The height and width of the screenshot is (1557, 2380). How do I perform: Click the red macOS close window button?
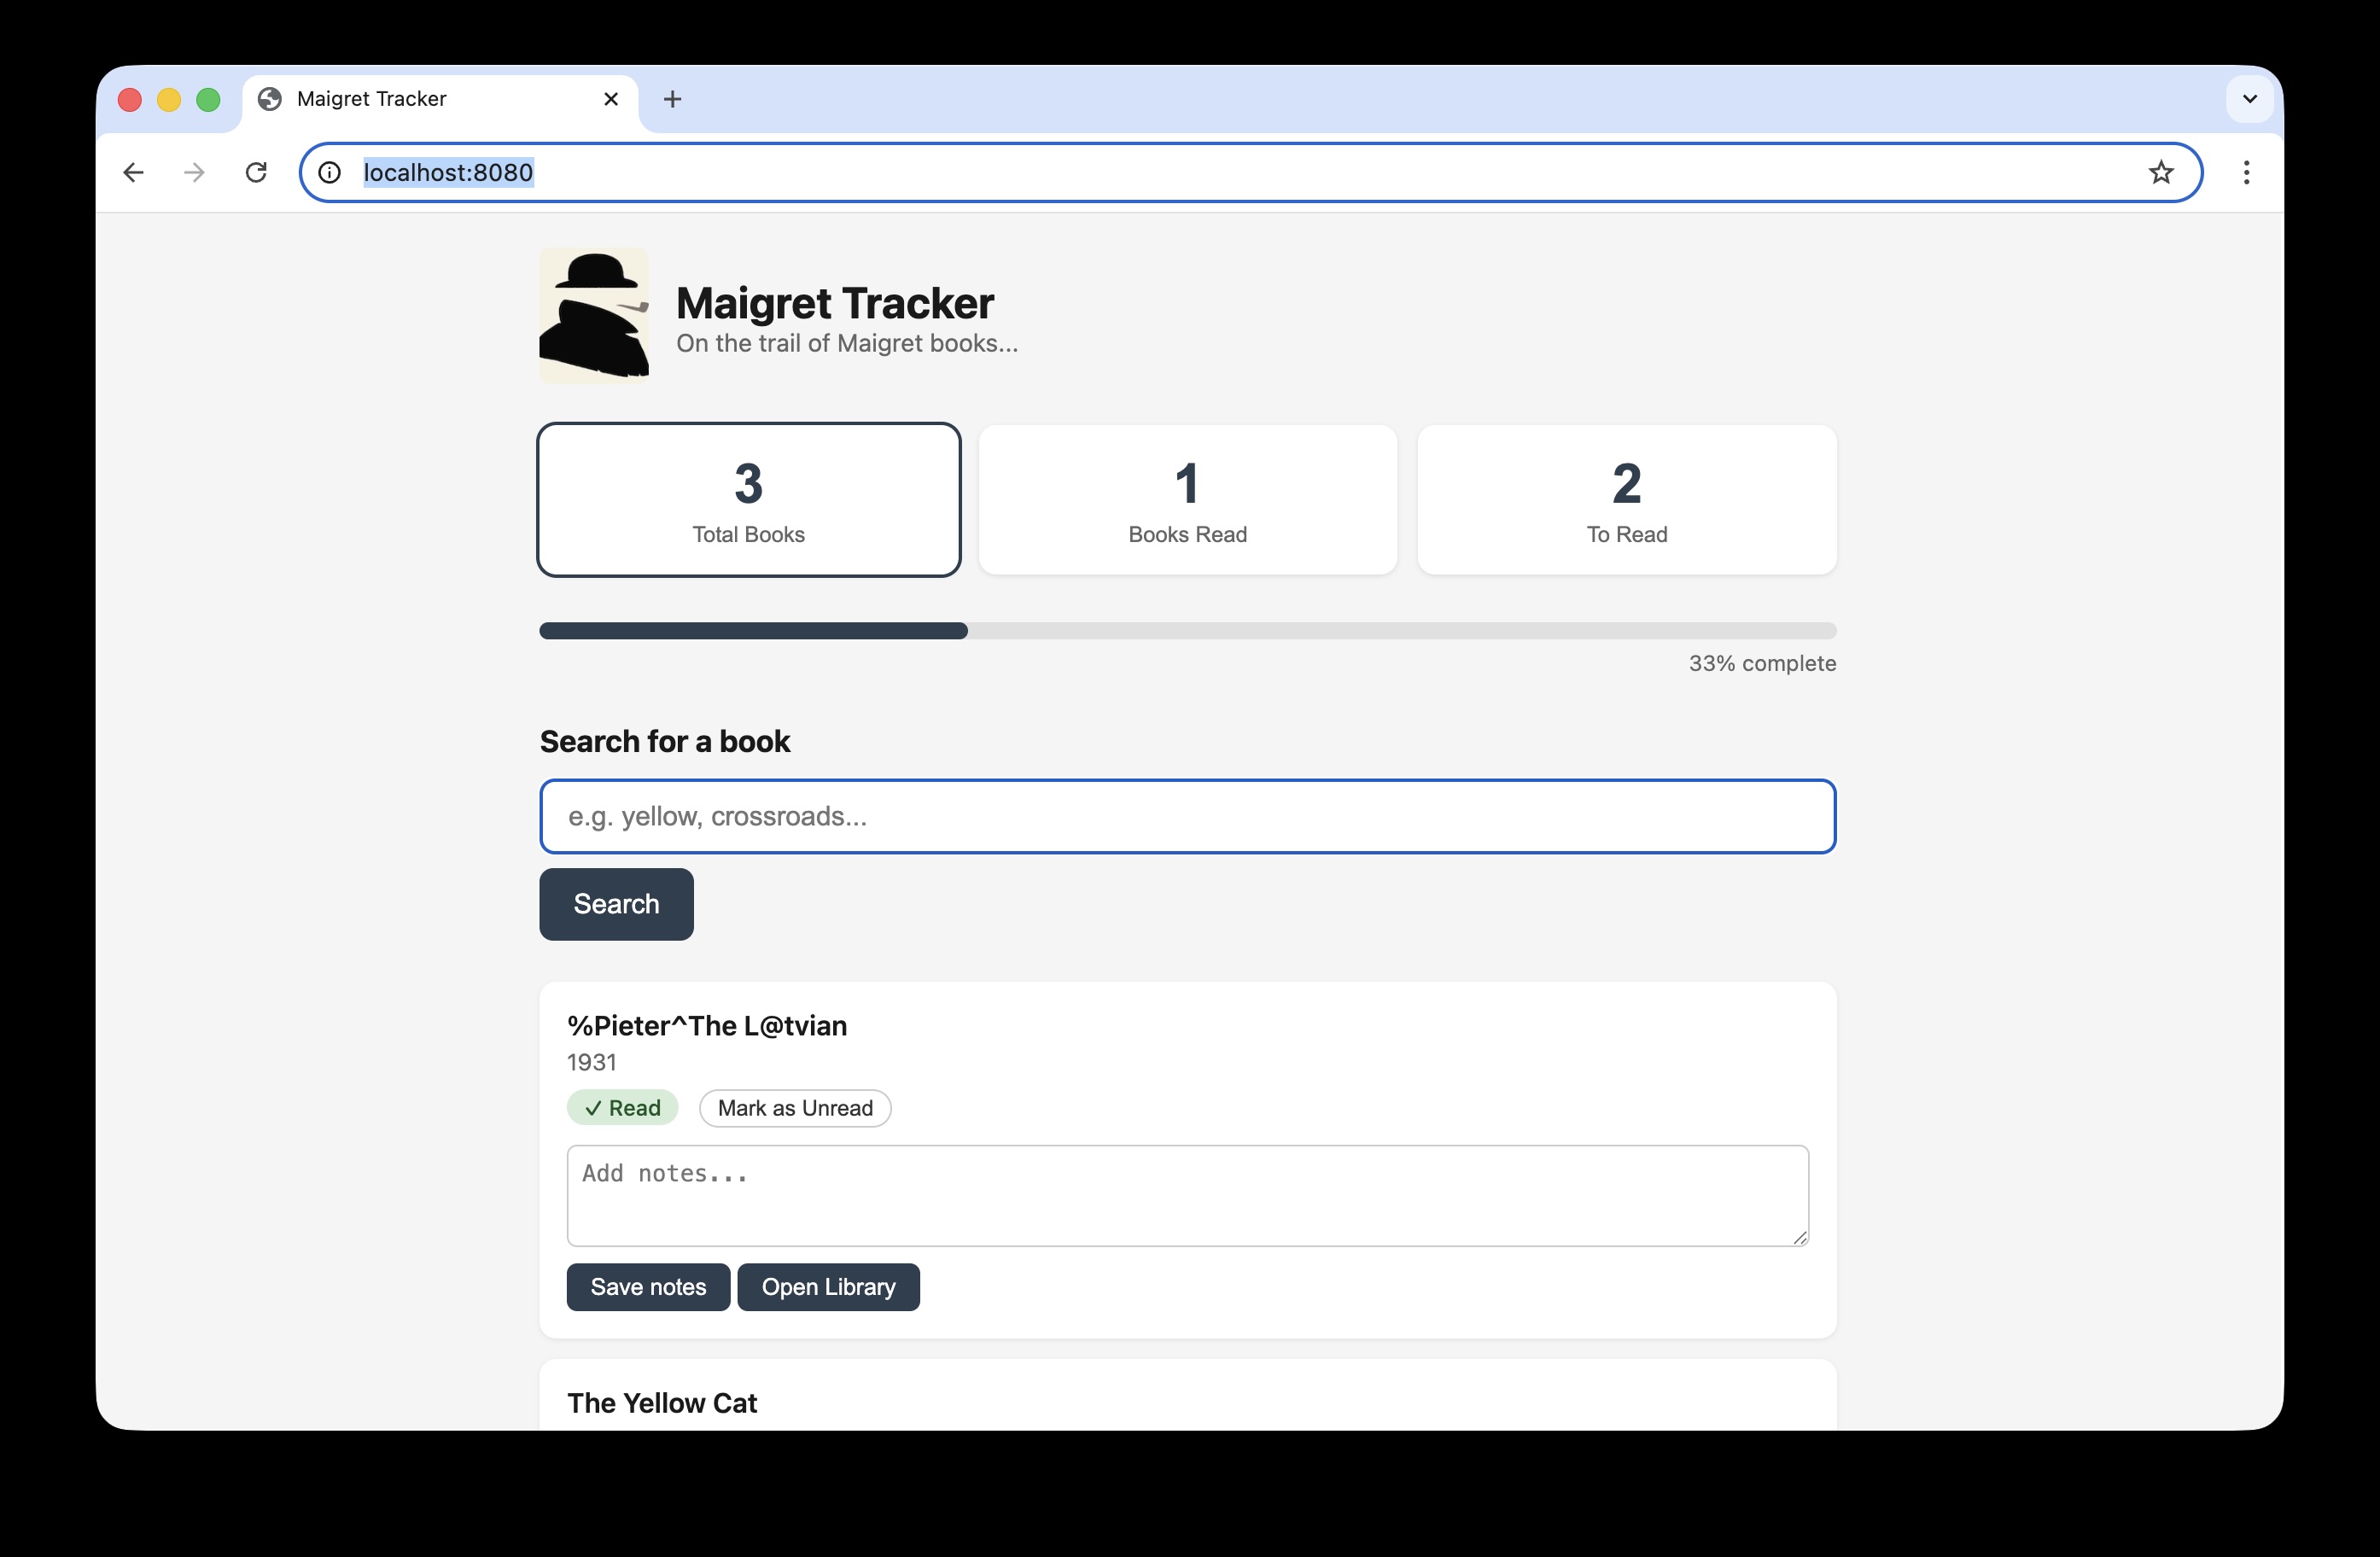coord(130,100)
